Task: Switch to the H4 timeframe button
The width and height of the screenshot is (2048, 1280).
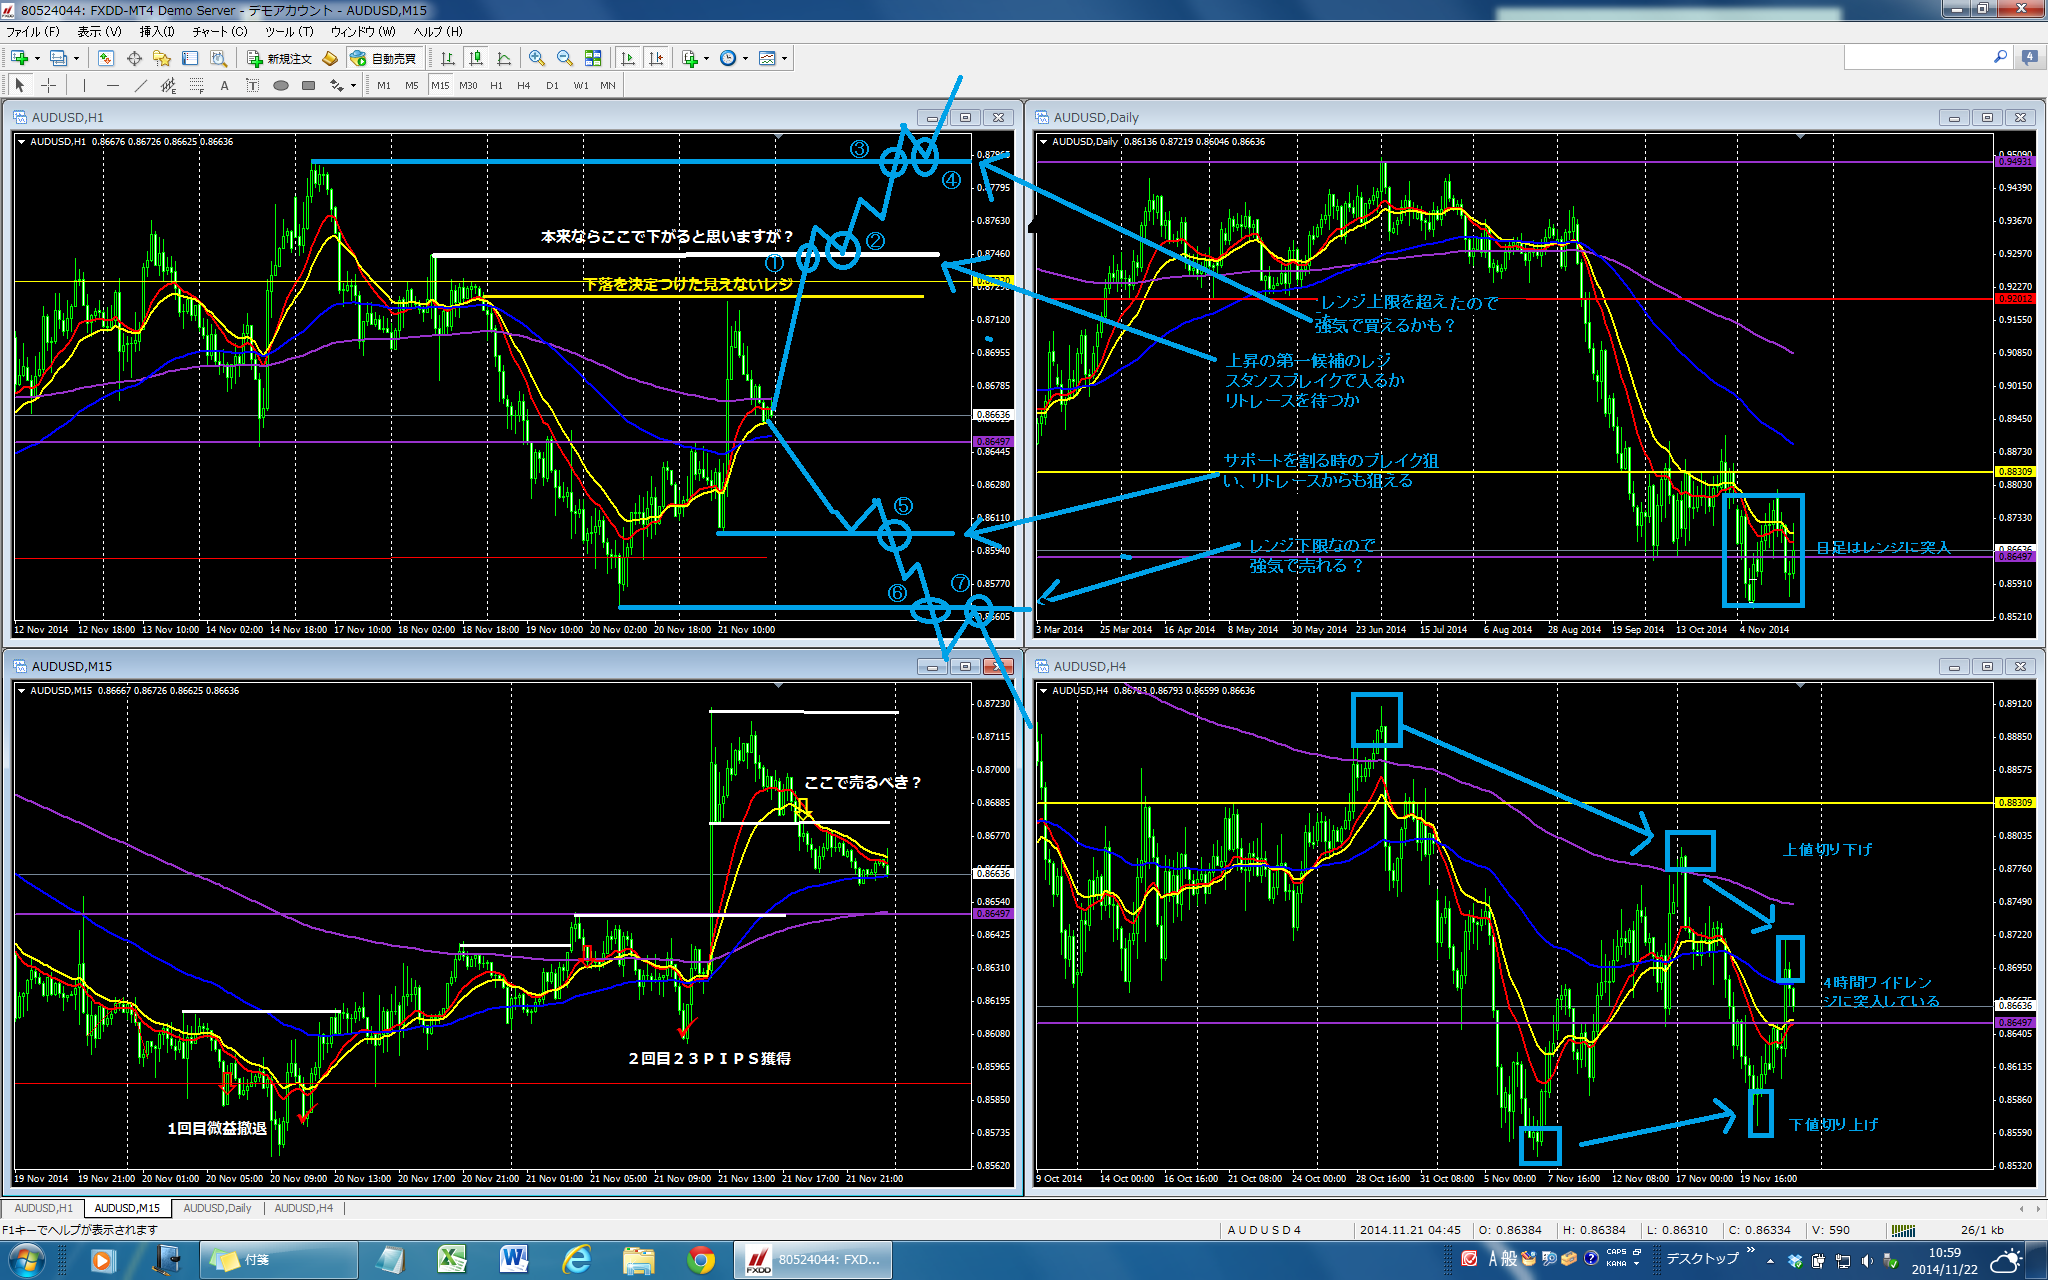Action: [523, 85]
